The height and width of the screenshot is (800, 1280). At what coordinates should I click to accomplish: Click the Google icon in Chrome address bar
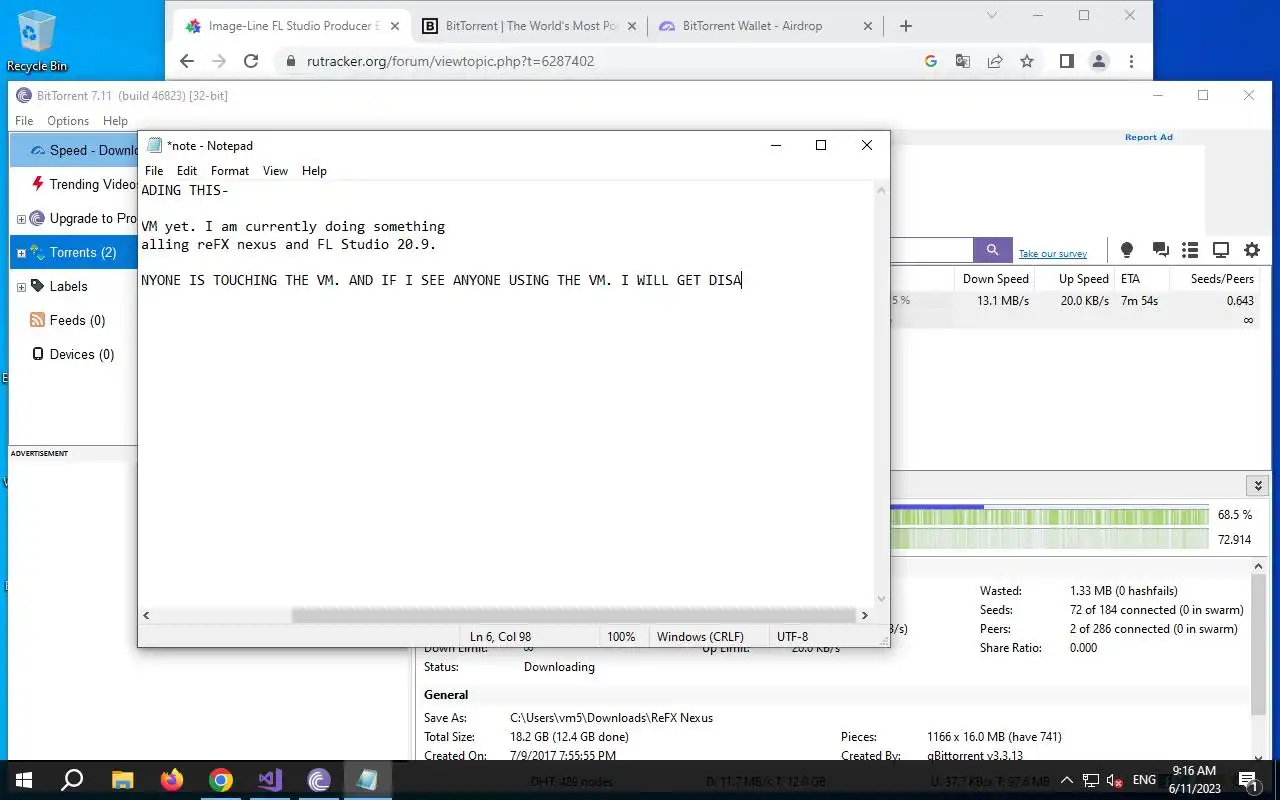point(930,61)
